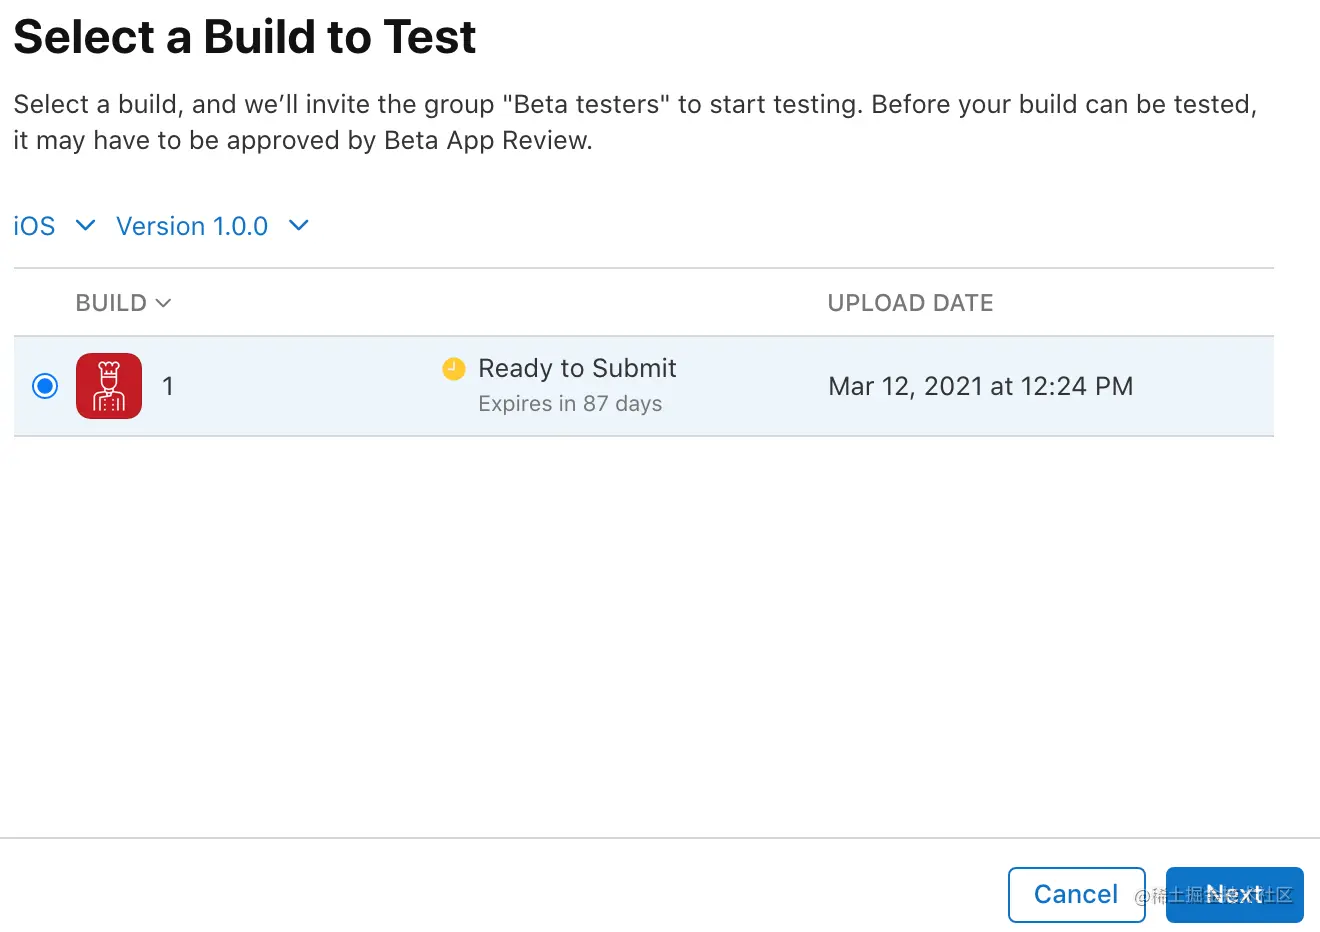Click the BUILD column sort arrow
1320x932 pixels.
pos(164,303)
